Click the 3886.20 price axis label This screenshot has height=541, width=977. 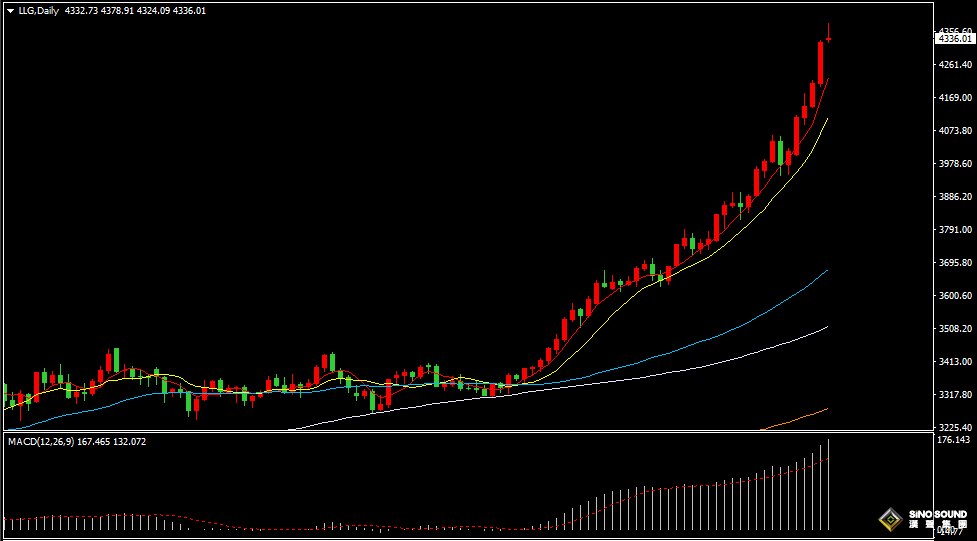(953, 197)
